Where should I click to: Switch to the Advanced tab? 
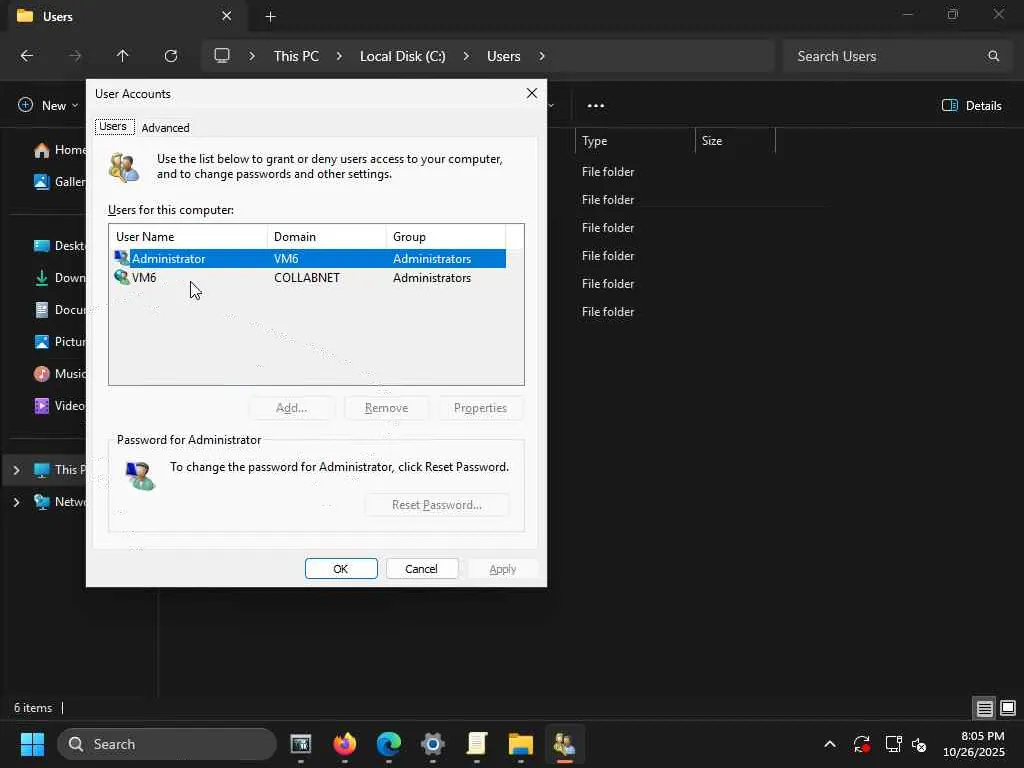[x=165, y=128]
